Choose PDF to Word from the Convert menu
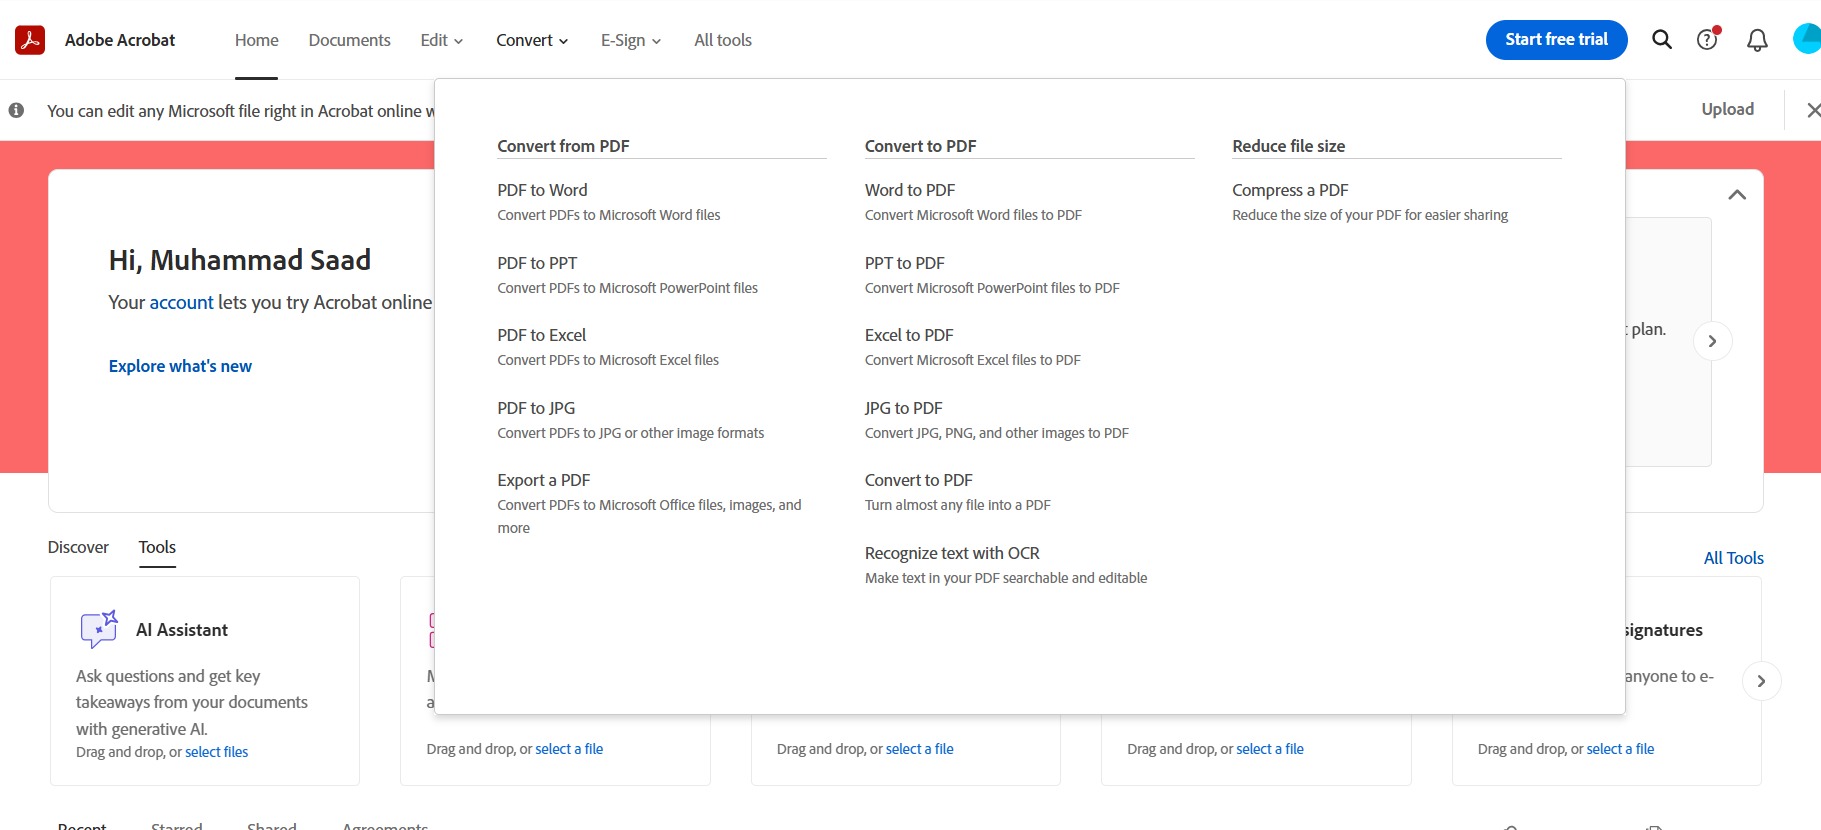The image size is (1821, 830). point(542,190)
